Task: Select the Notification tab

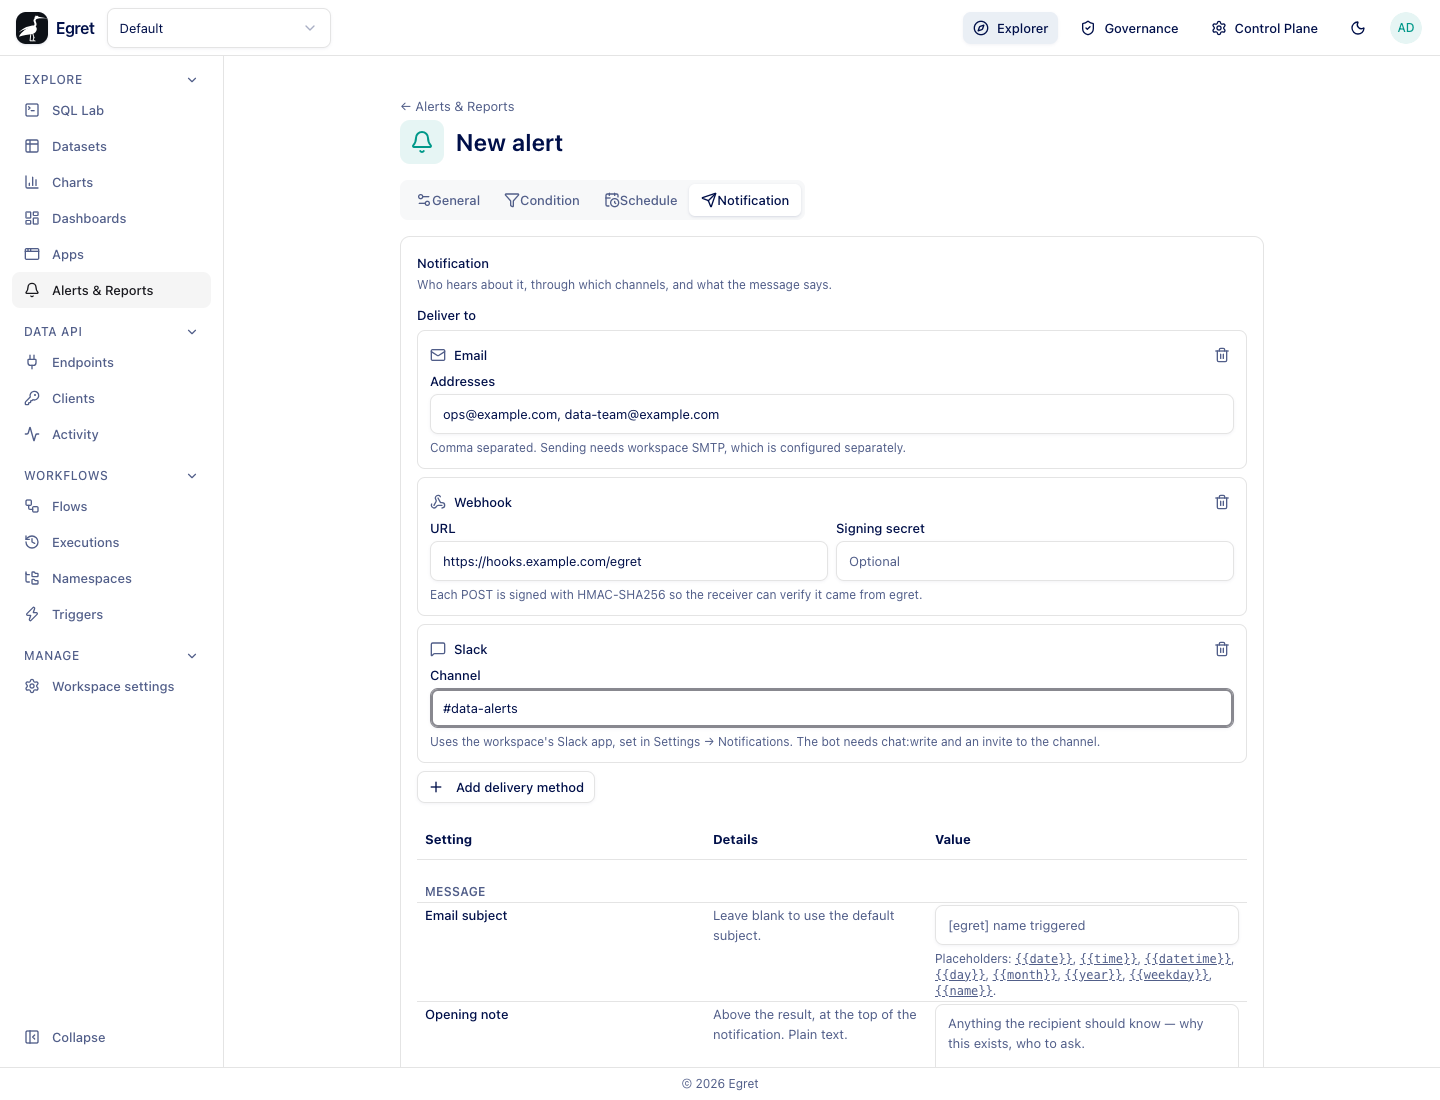Action: 745,200
